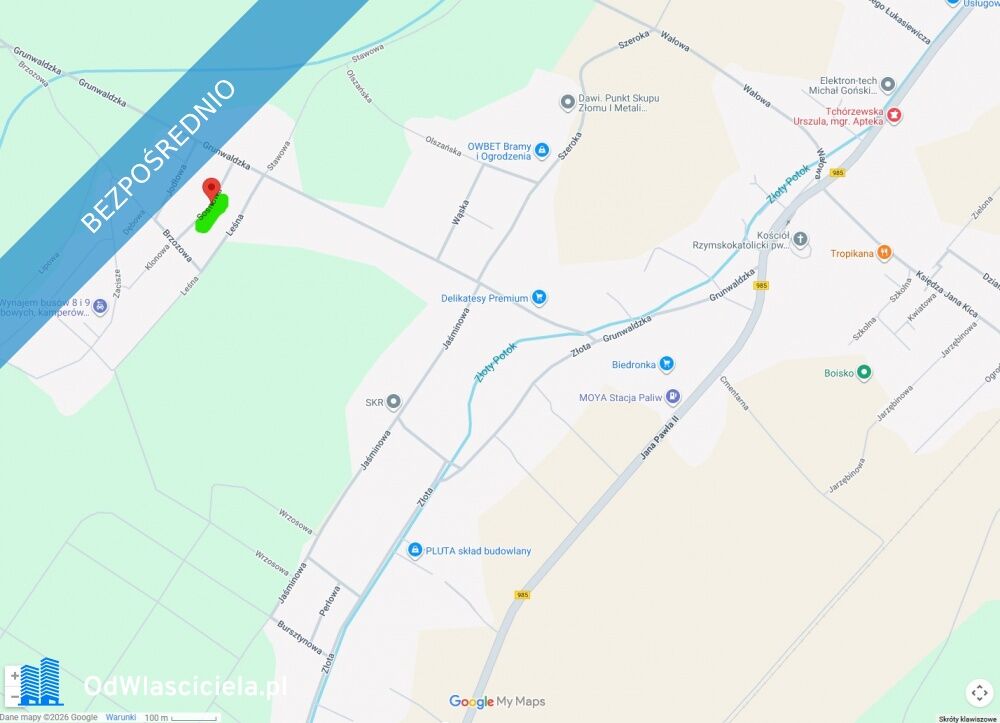Open the Tropikana restaurant marker

pyautogui.click(x=884, y=252)
